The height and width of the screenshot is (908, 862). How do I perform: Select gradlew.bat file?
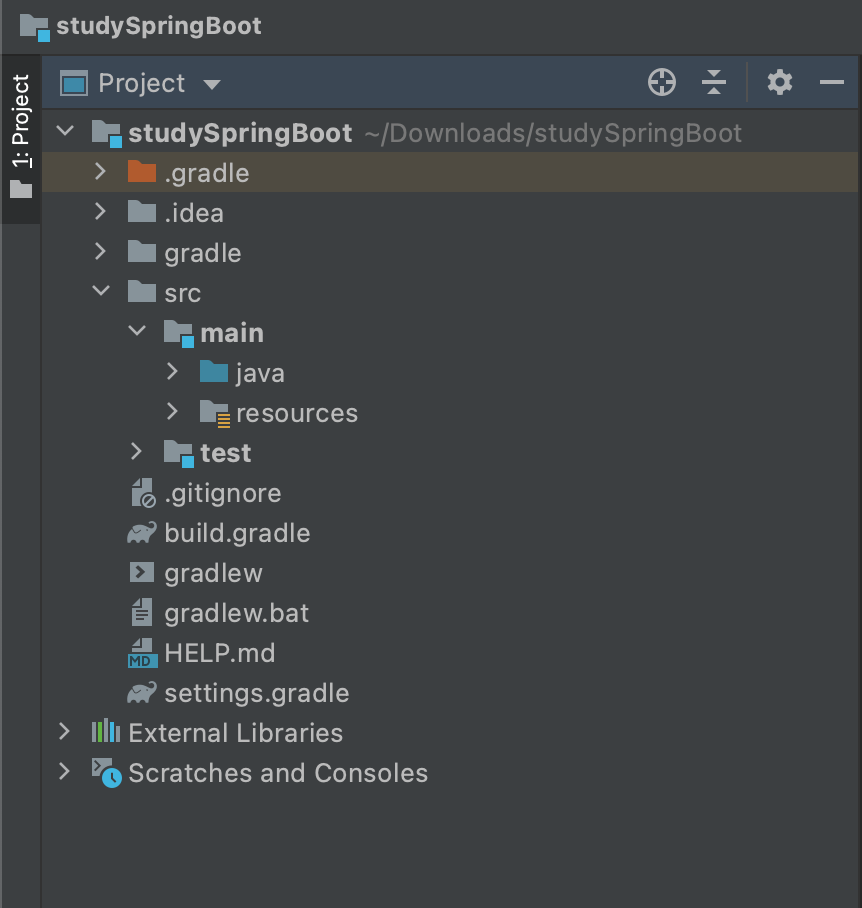click(236, 613)
